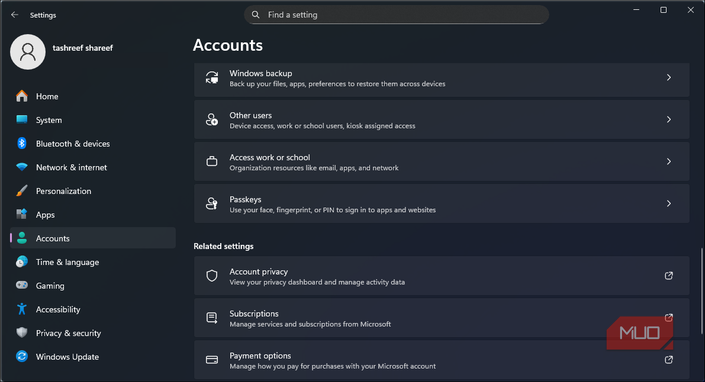Open Personalization section
Screen dimensions: 705x382
coord(93,191)
